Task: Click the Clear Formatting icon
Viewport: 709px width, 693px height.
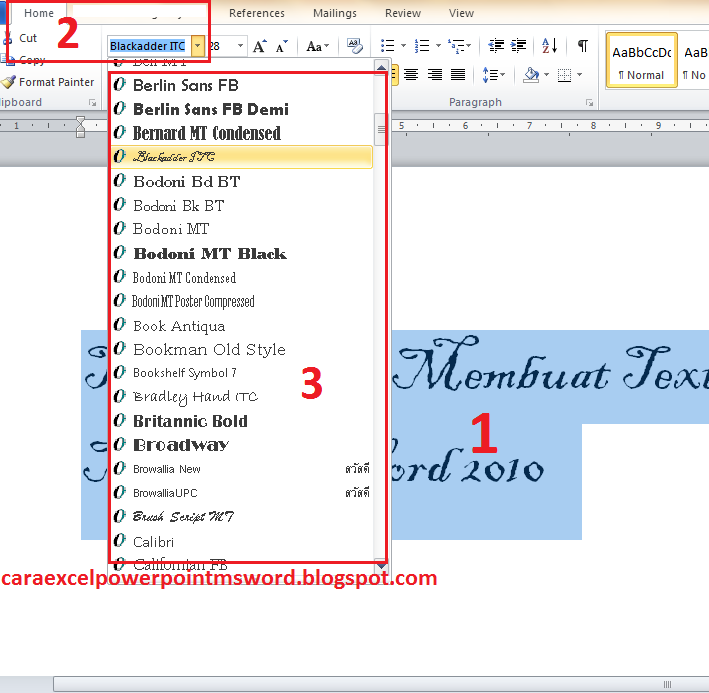Action: [x=355, y=46]
